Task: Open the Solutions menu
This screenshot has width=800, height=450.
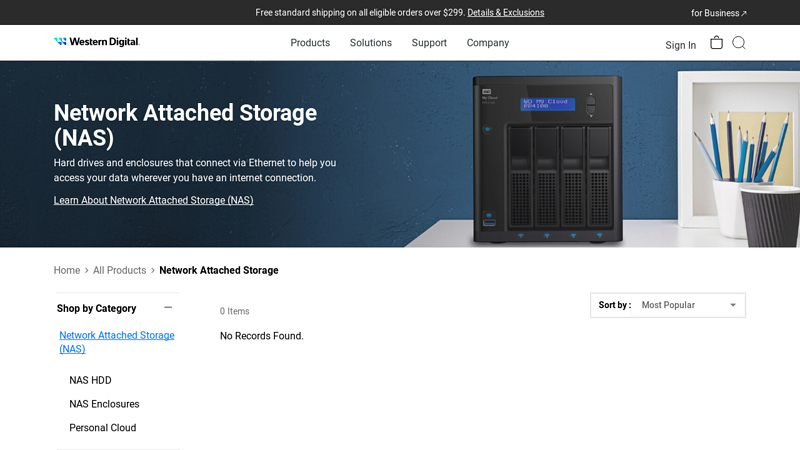Action: tap(371, 43)
